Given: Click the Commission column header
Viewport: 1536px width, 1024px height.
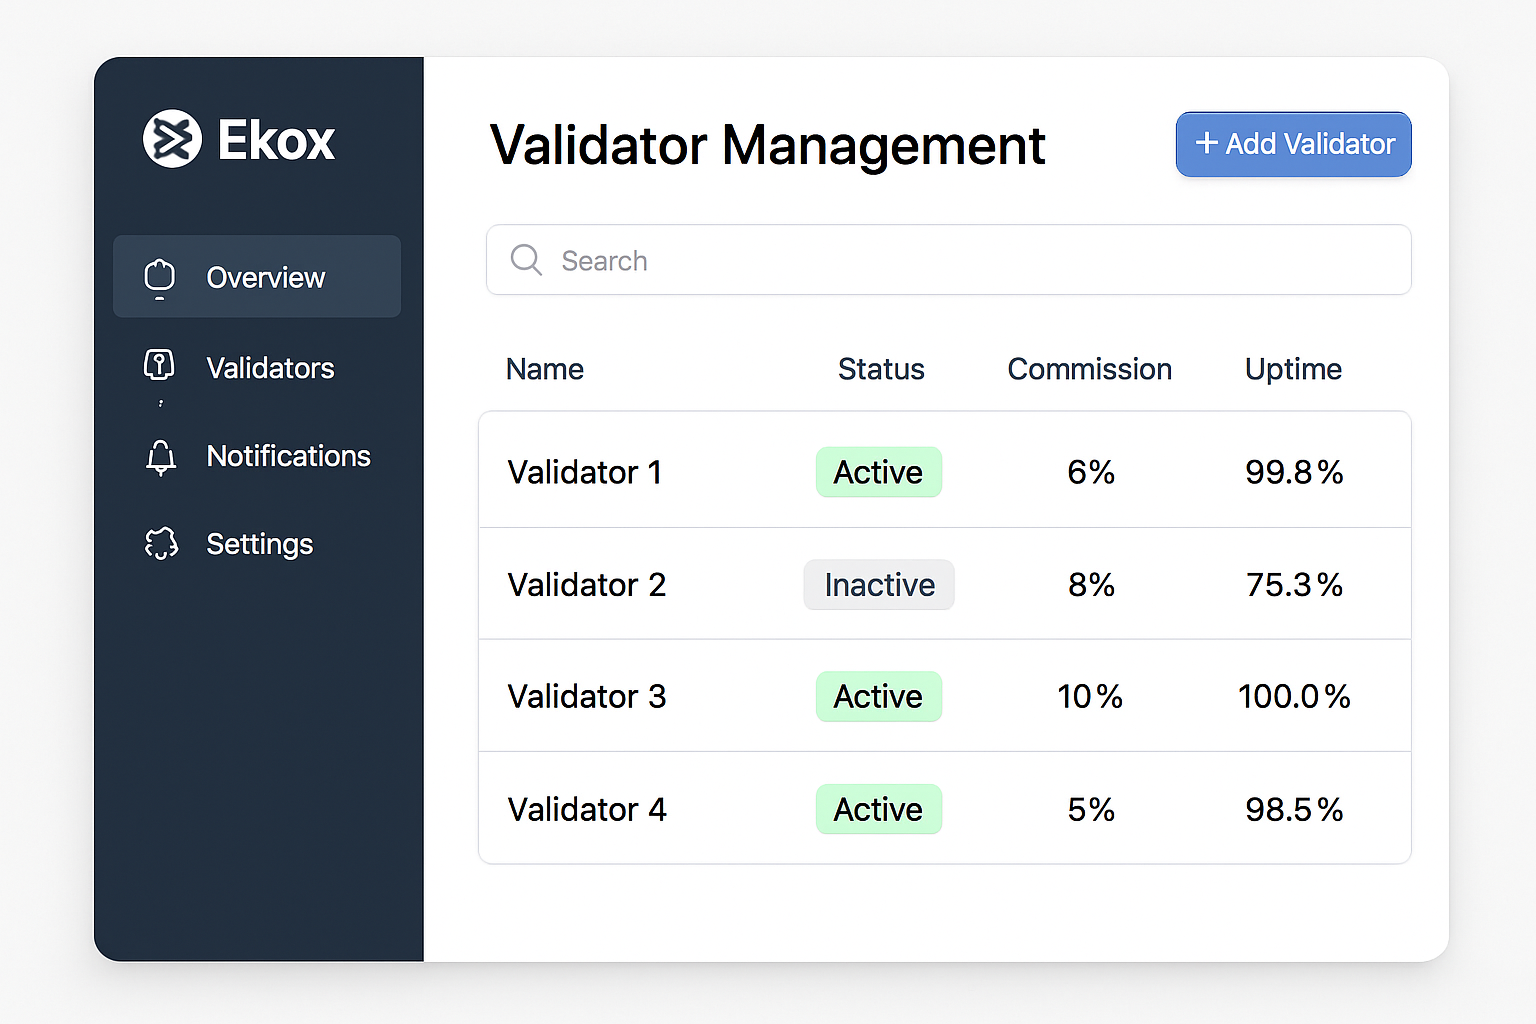Looking at the screenshot, I should [1089, 369].
